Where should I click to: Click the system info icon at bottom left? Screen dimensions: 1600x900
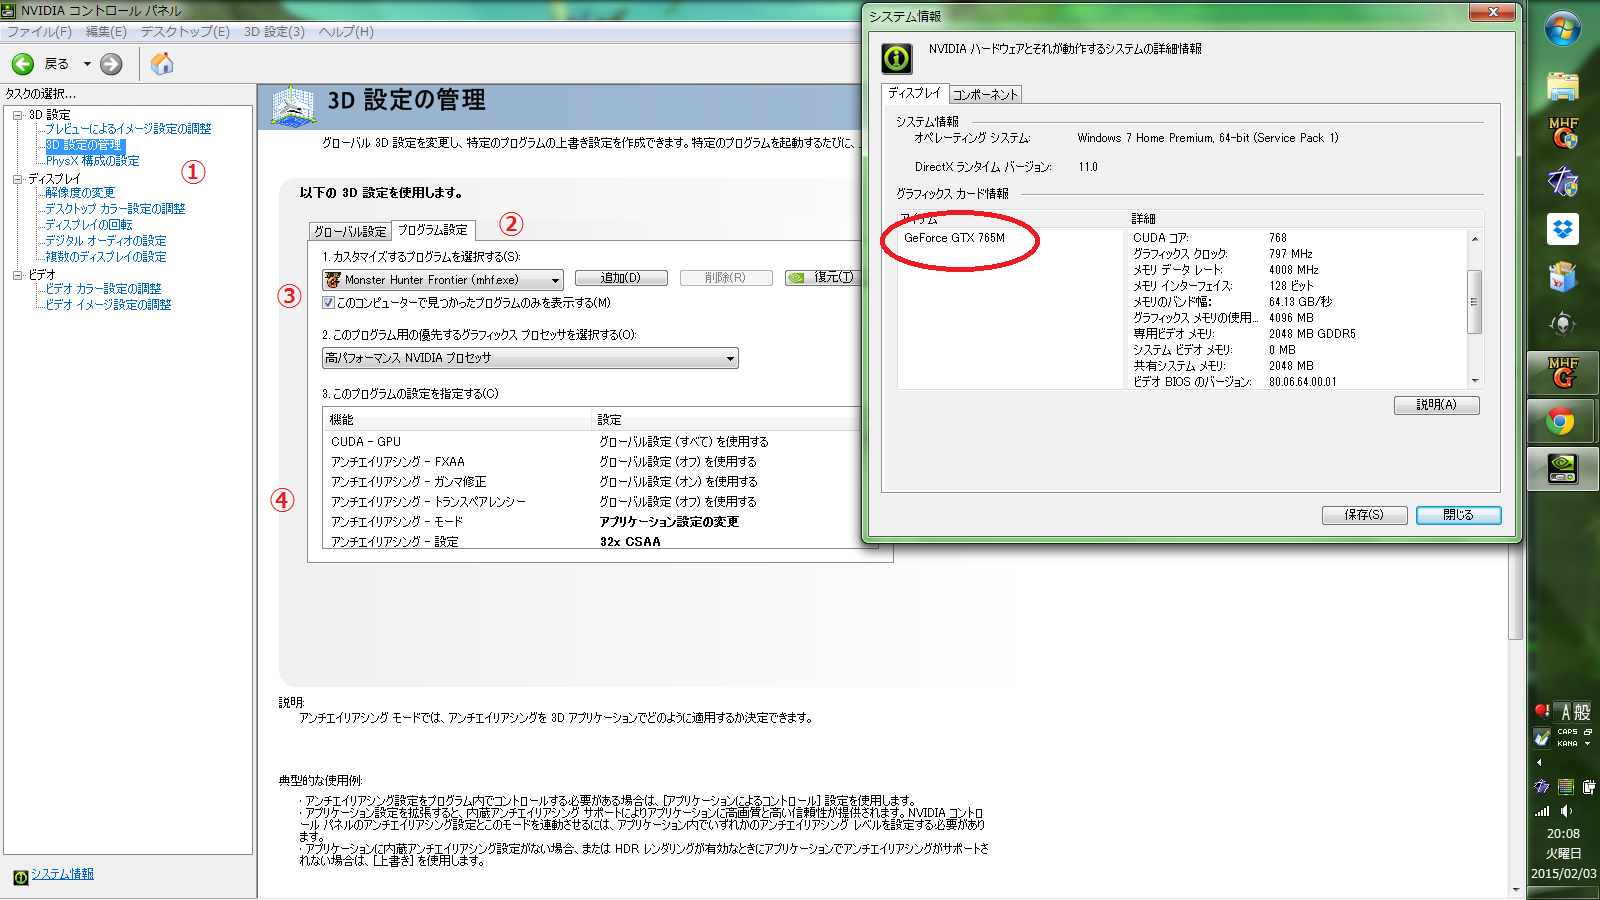(20, 877)
